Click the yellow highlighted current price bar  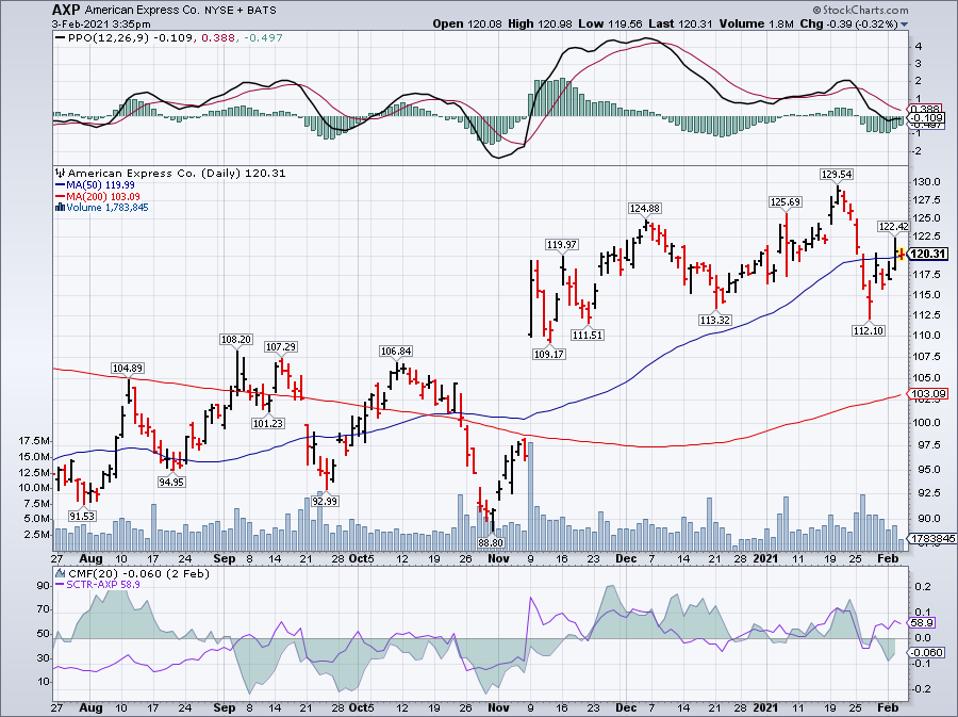[900, 254]
